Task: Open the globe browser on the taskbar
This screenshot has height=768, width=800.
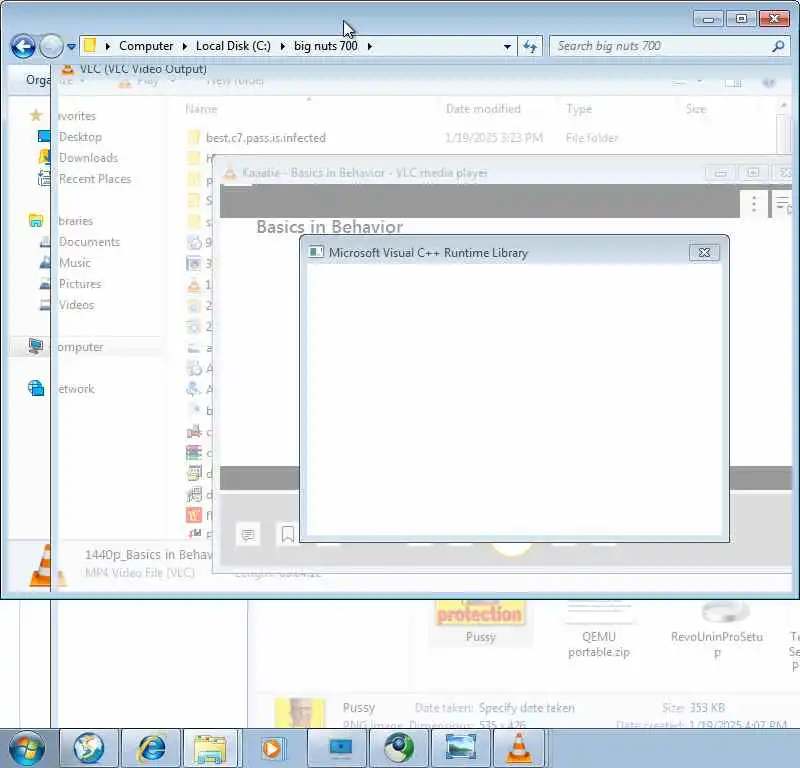Action: (89, 749)
